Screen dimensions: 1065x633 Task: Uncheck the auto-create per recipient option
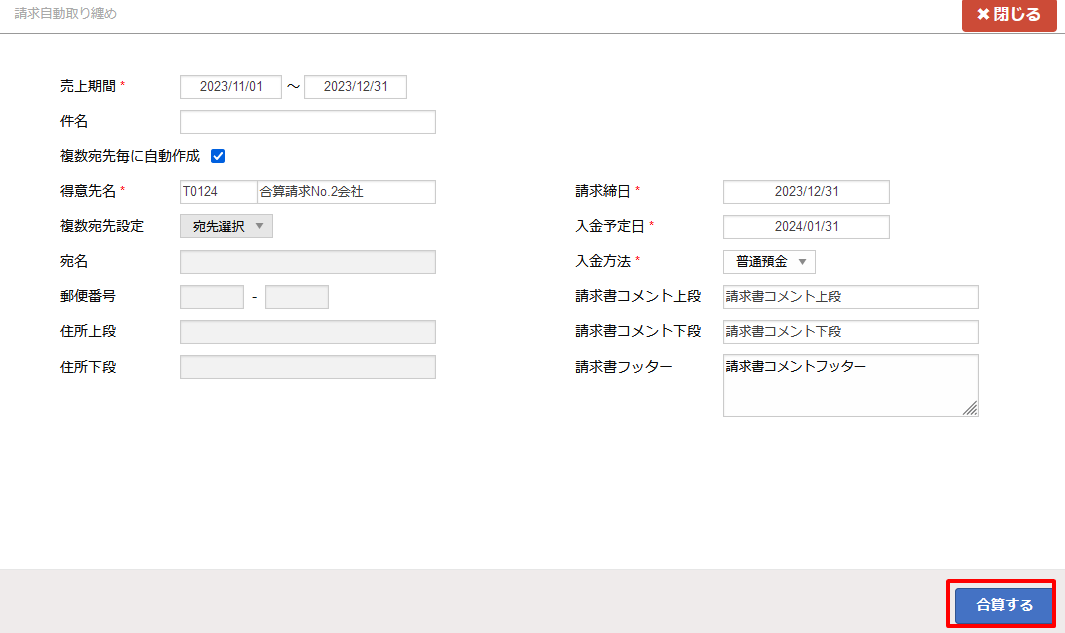pyautogui.click(x=218, y=155)
